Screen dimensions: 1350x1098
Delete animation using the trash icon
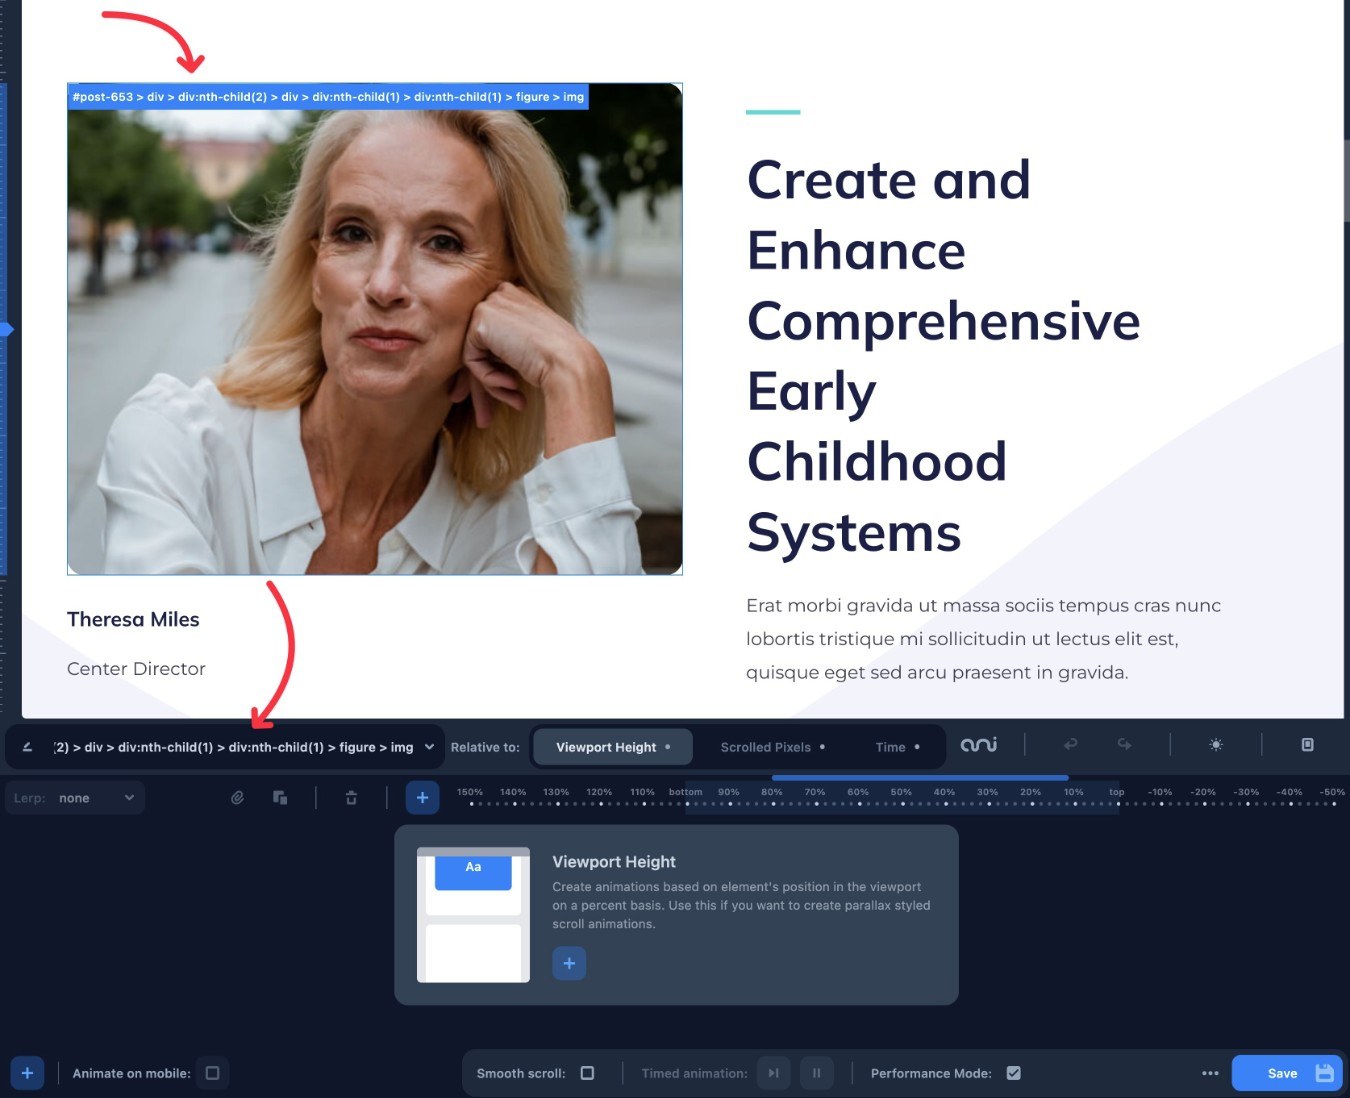coord(351,798)
